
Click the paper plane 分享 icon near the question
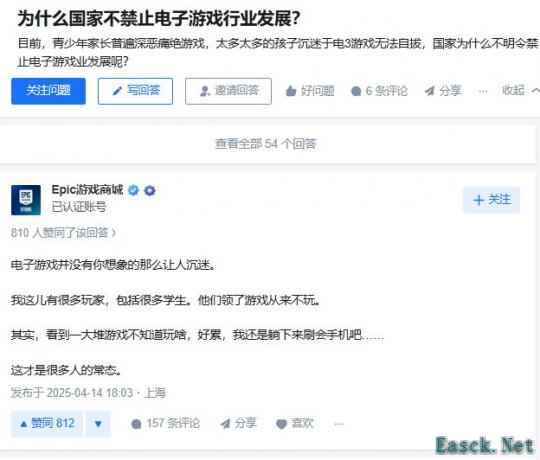pos(429,91)
